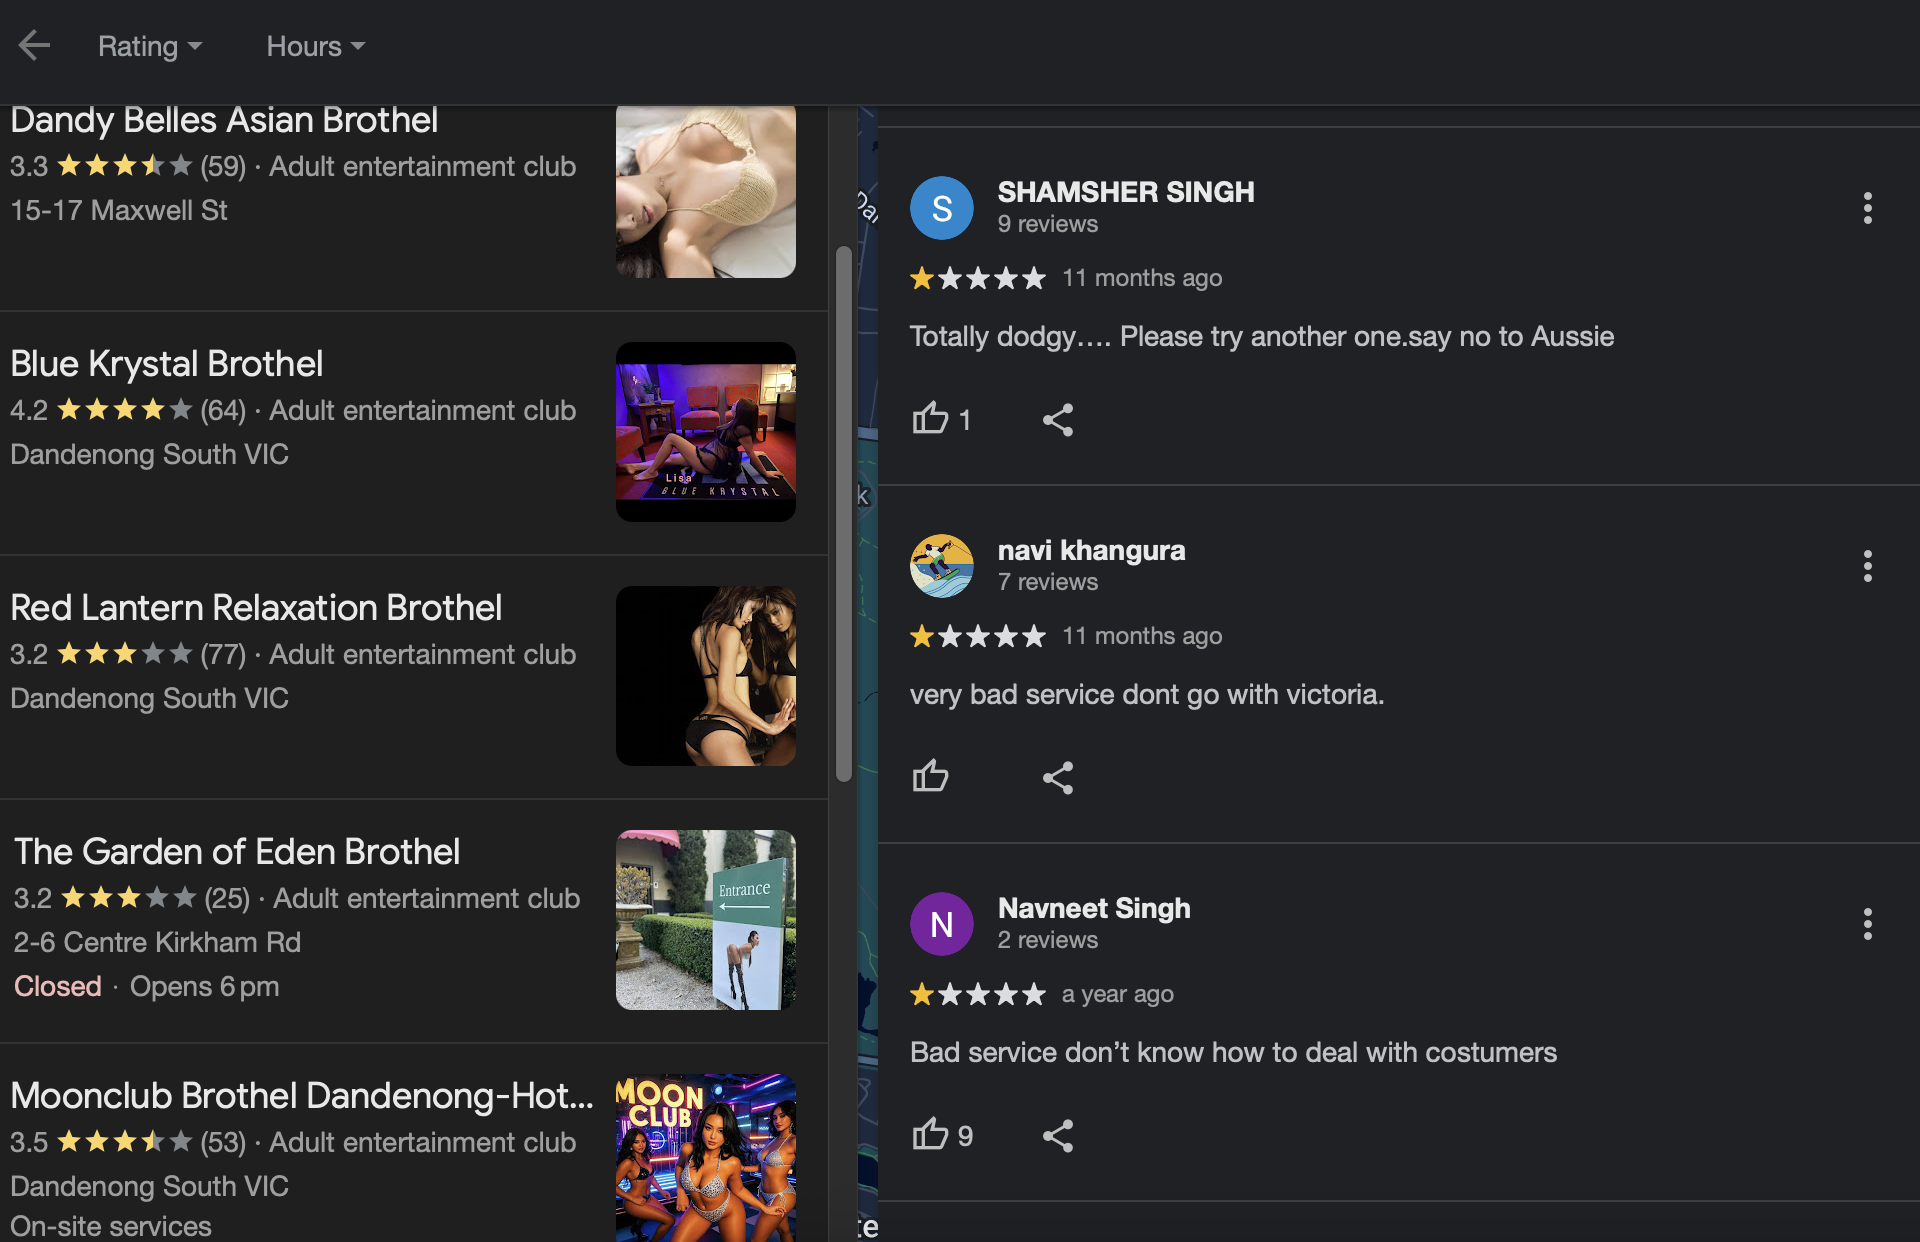Screen dimensions: 1920x1242
Task: Click '7 reviews' under navi khangura
Action: click(1047, 582)
